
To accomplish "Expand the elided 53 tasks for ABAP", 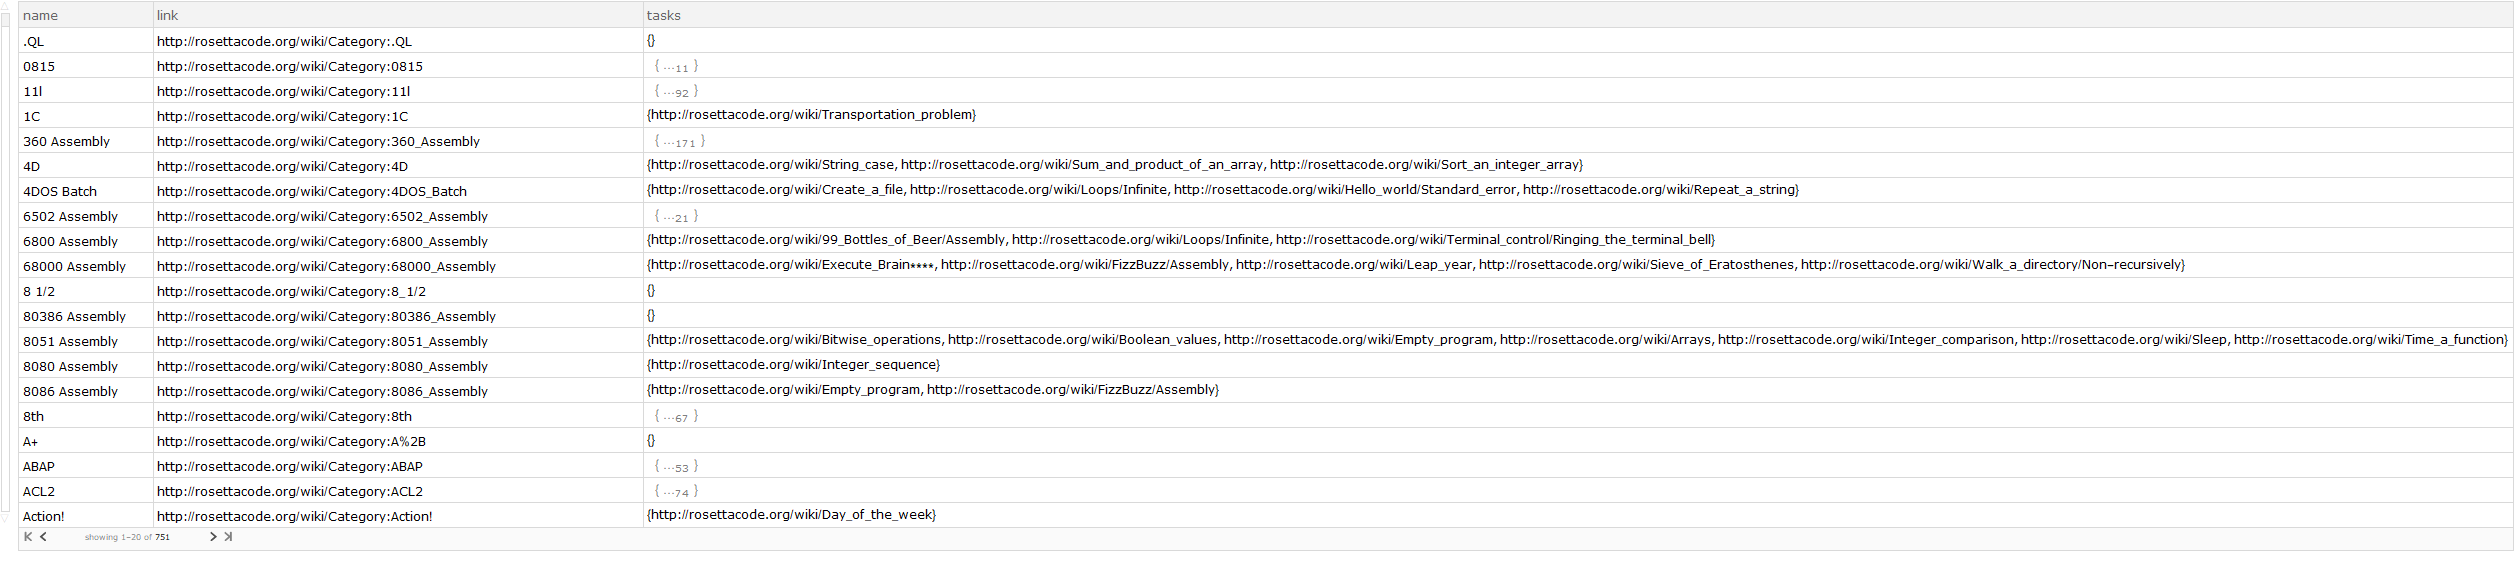I will pyautogui.click(x=677, y=466).
